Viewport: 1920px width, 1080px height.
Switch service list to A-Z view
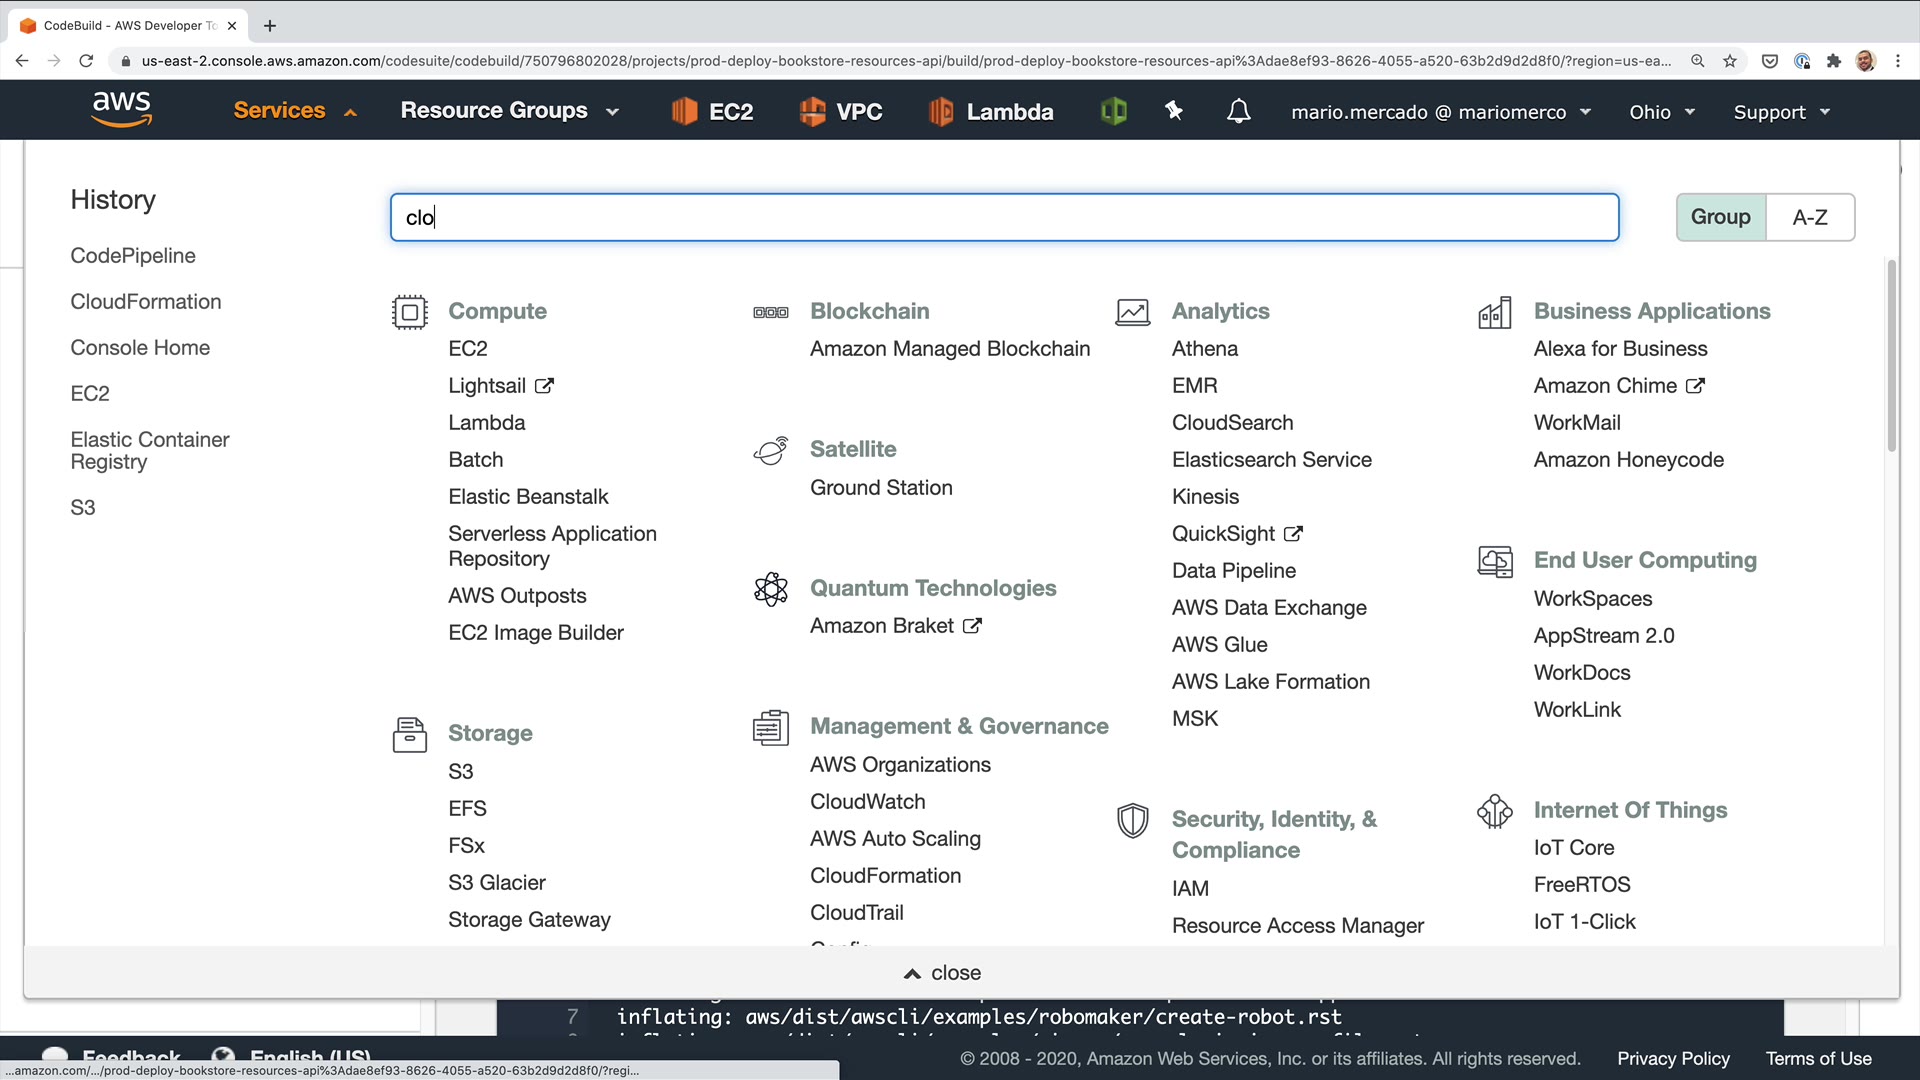(x=1809, y=217)
